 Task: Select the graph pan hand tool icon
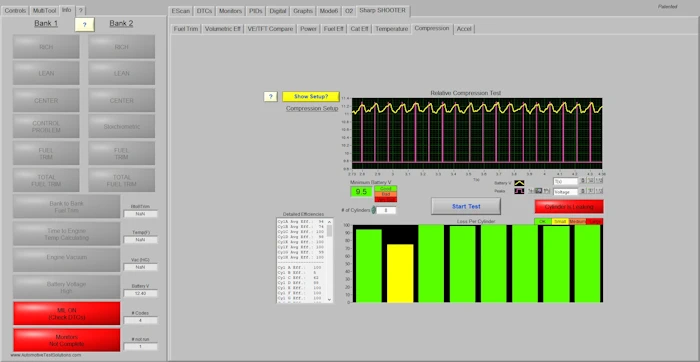546,191
